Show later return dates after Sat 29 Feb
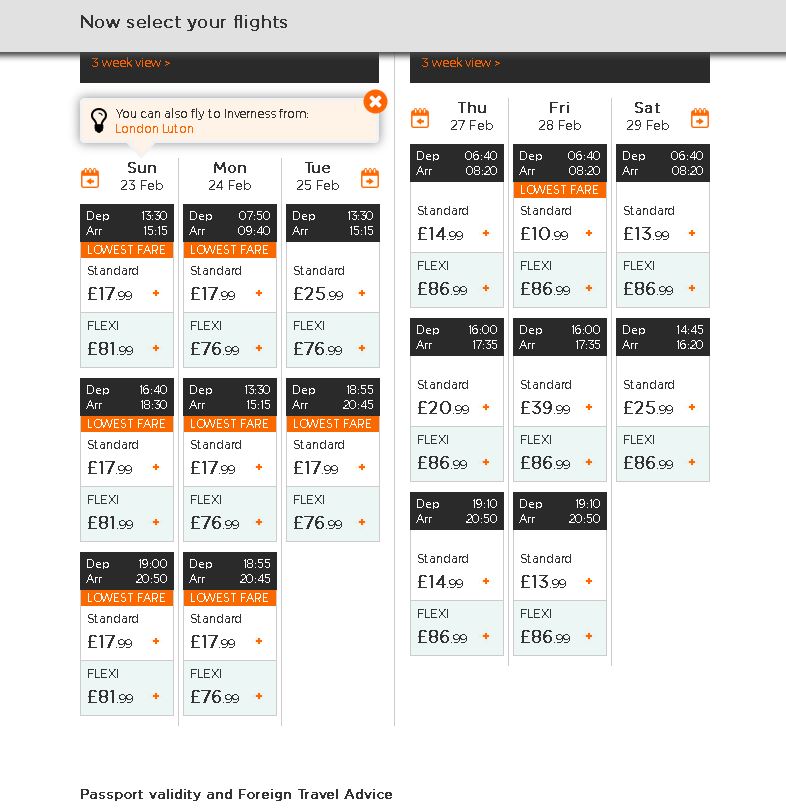Image resolution: width=786 pixels, height=808 pixels. pos(700,119)
